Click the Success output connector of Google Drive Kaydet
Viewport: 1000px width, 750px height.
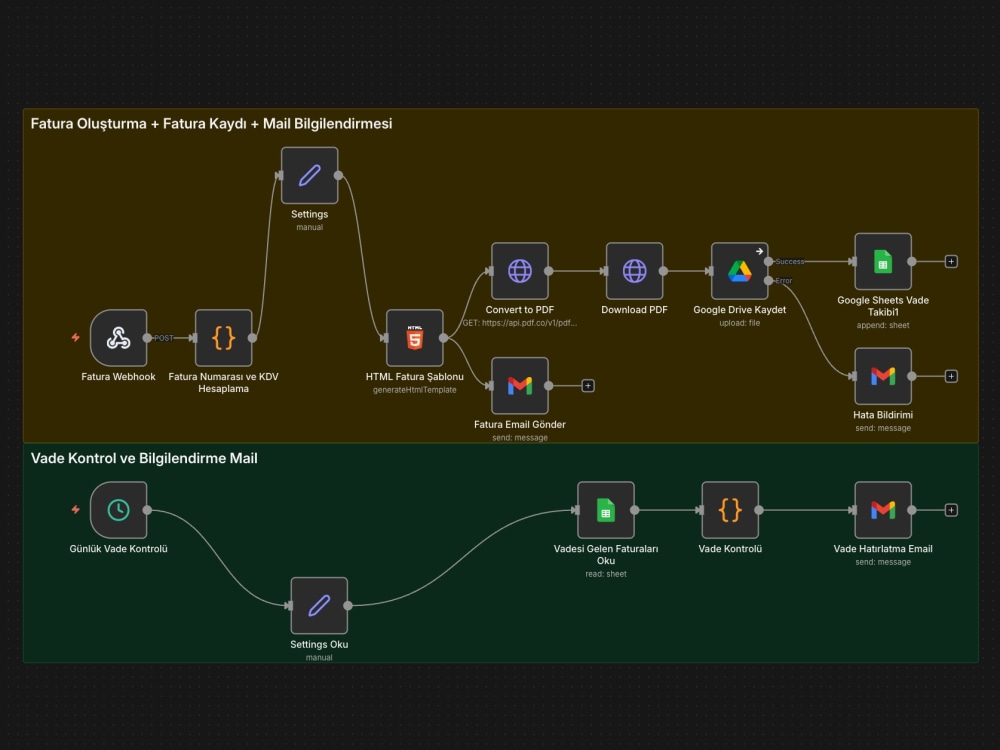click(768, 261)
